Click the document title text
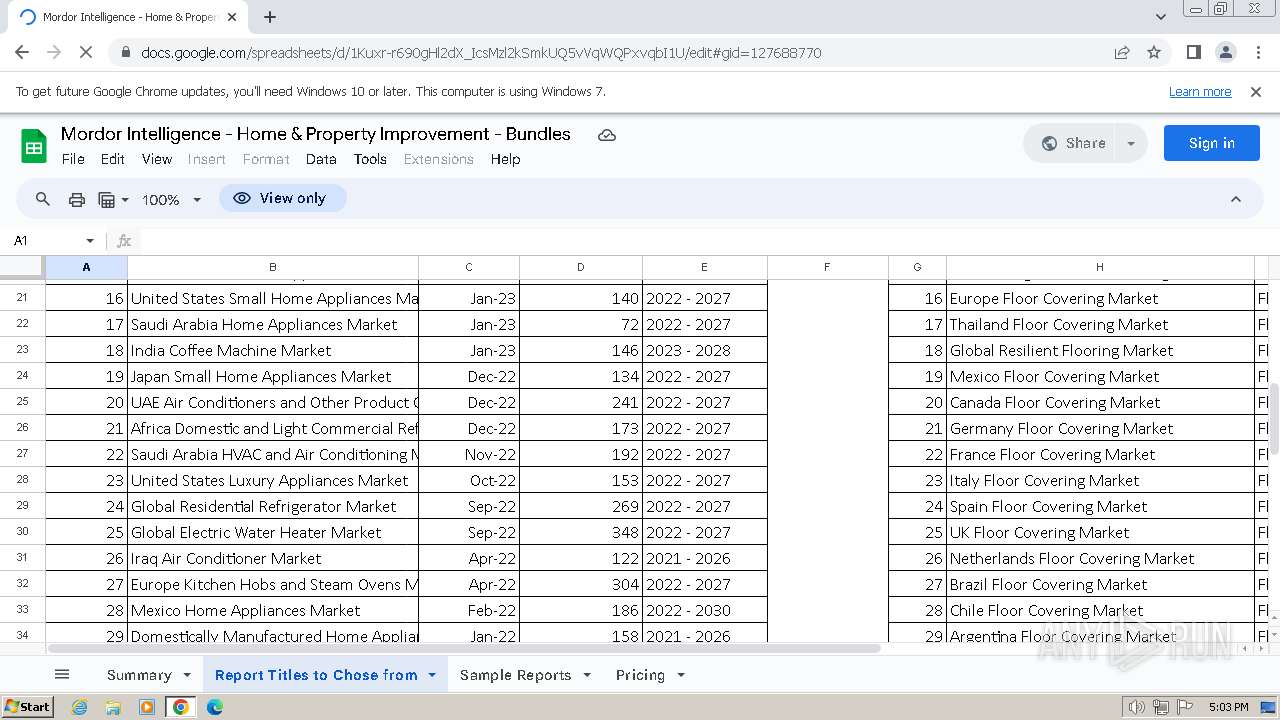Screen dimensions: 1280x720 pyautogui.click(x=316, y=134)
